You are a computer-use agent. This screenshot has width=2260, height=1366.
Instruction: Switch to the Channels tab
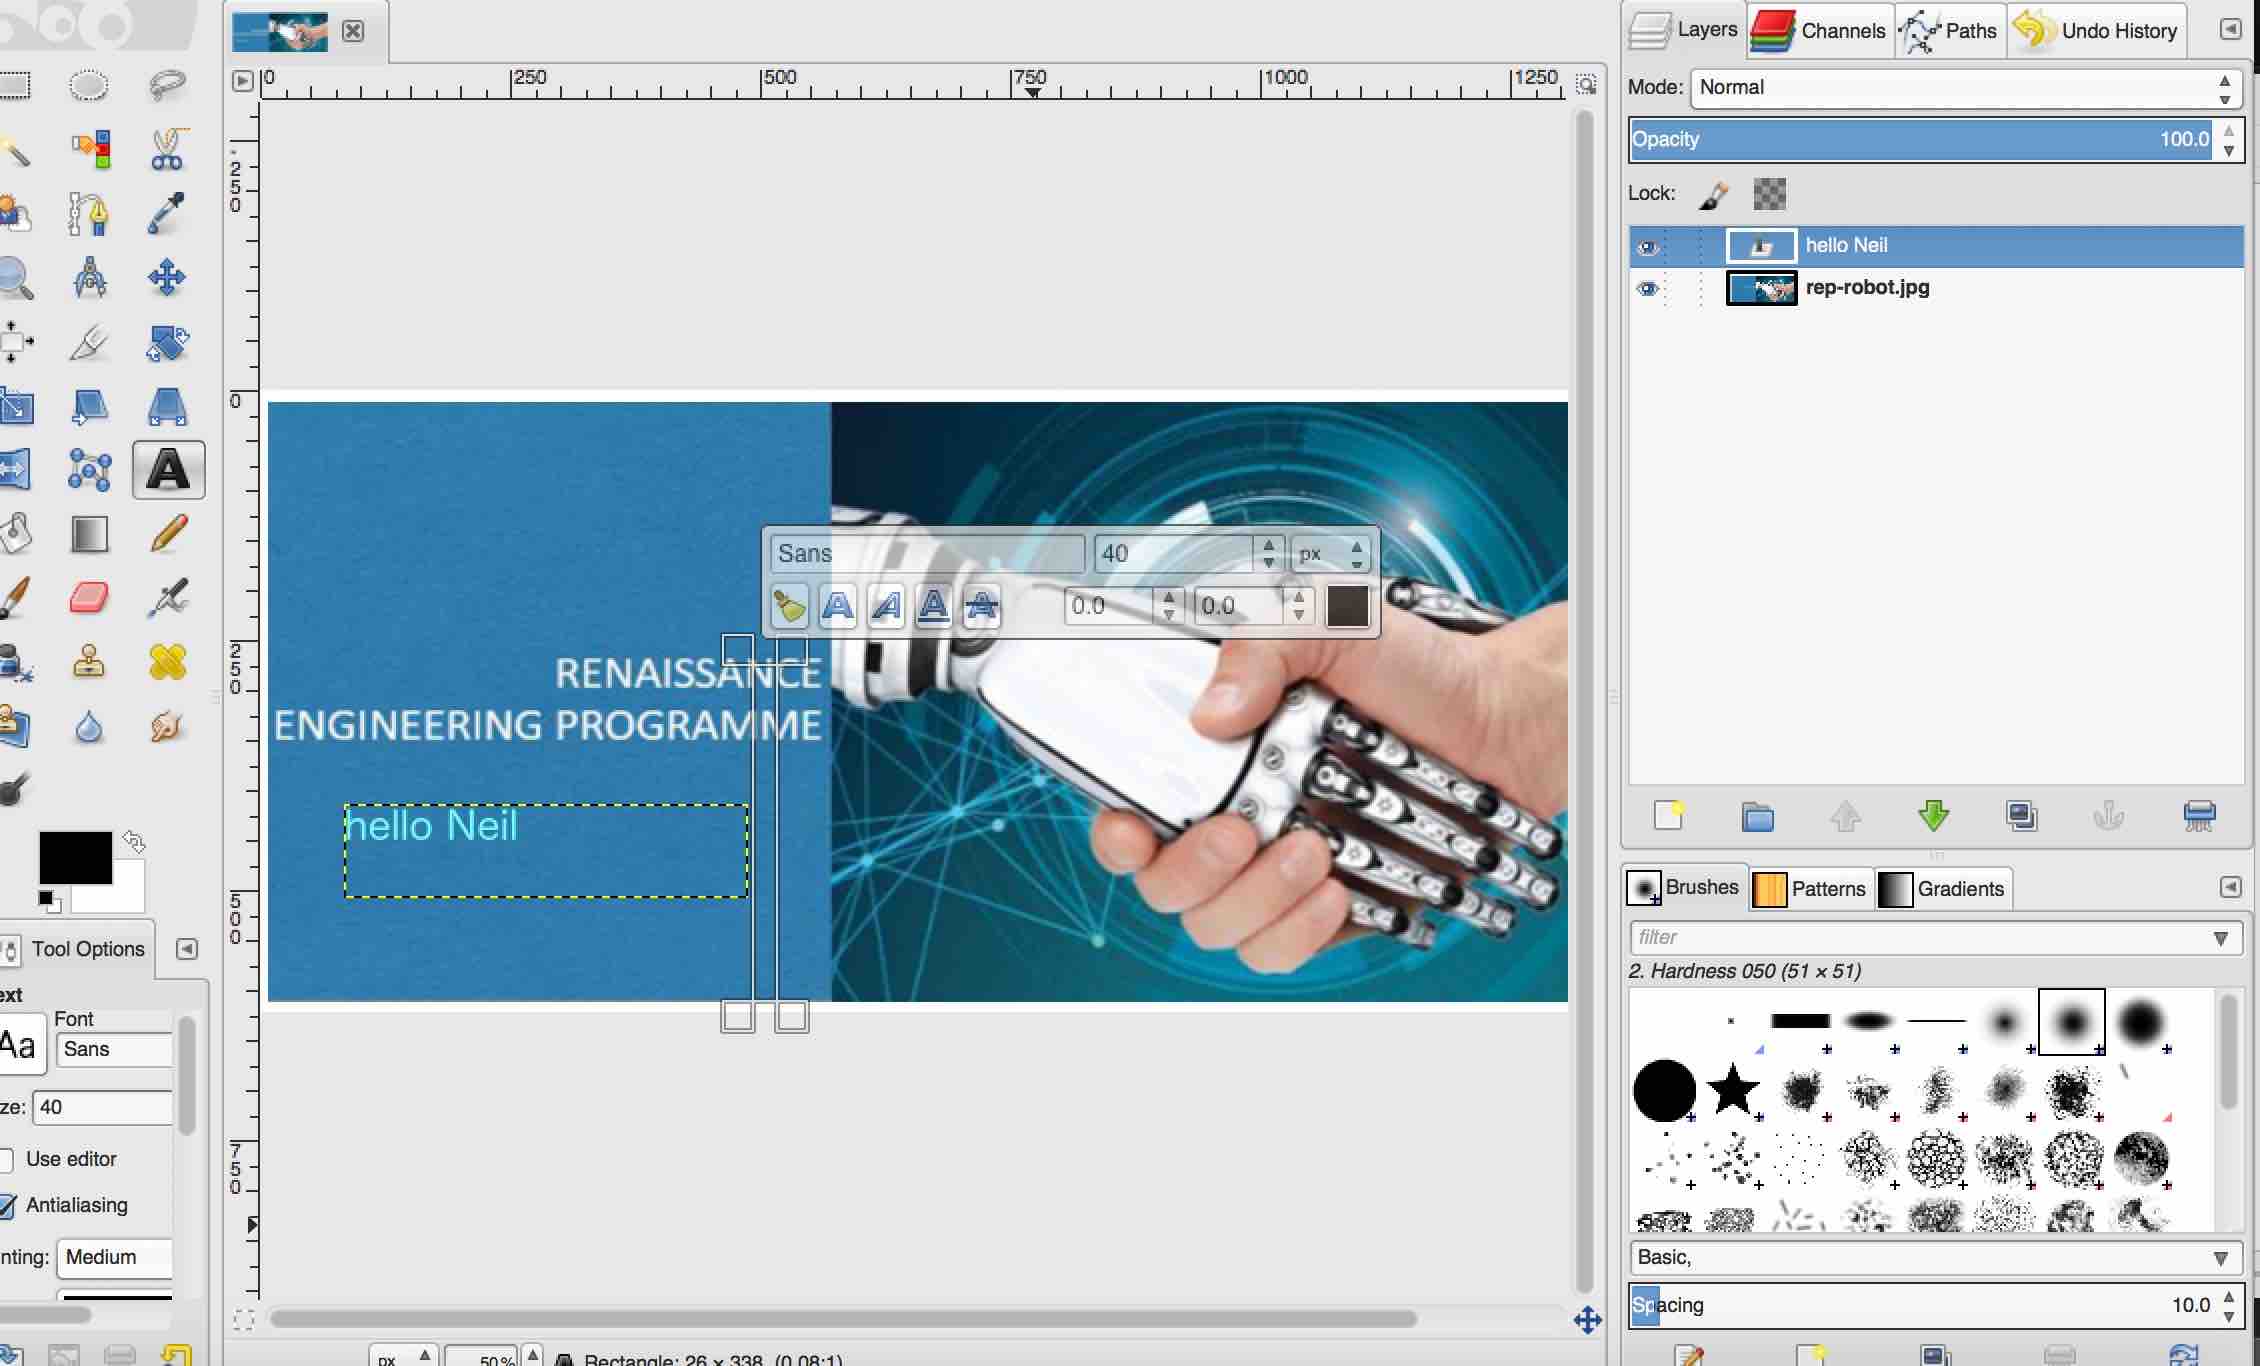(1821, 31)
